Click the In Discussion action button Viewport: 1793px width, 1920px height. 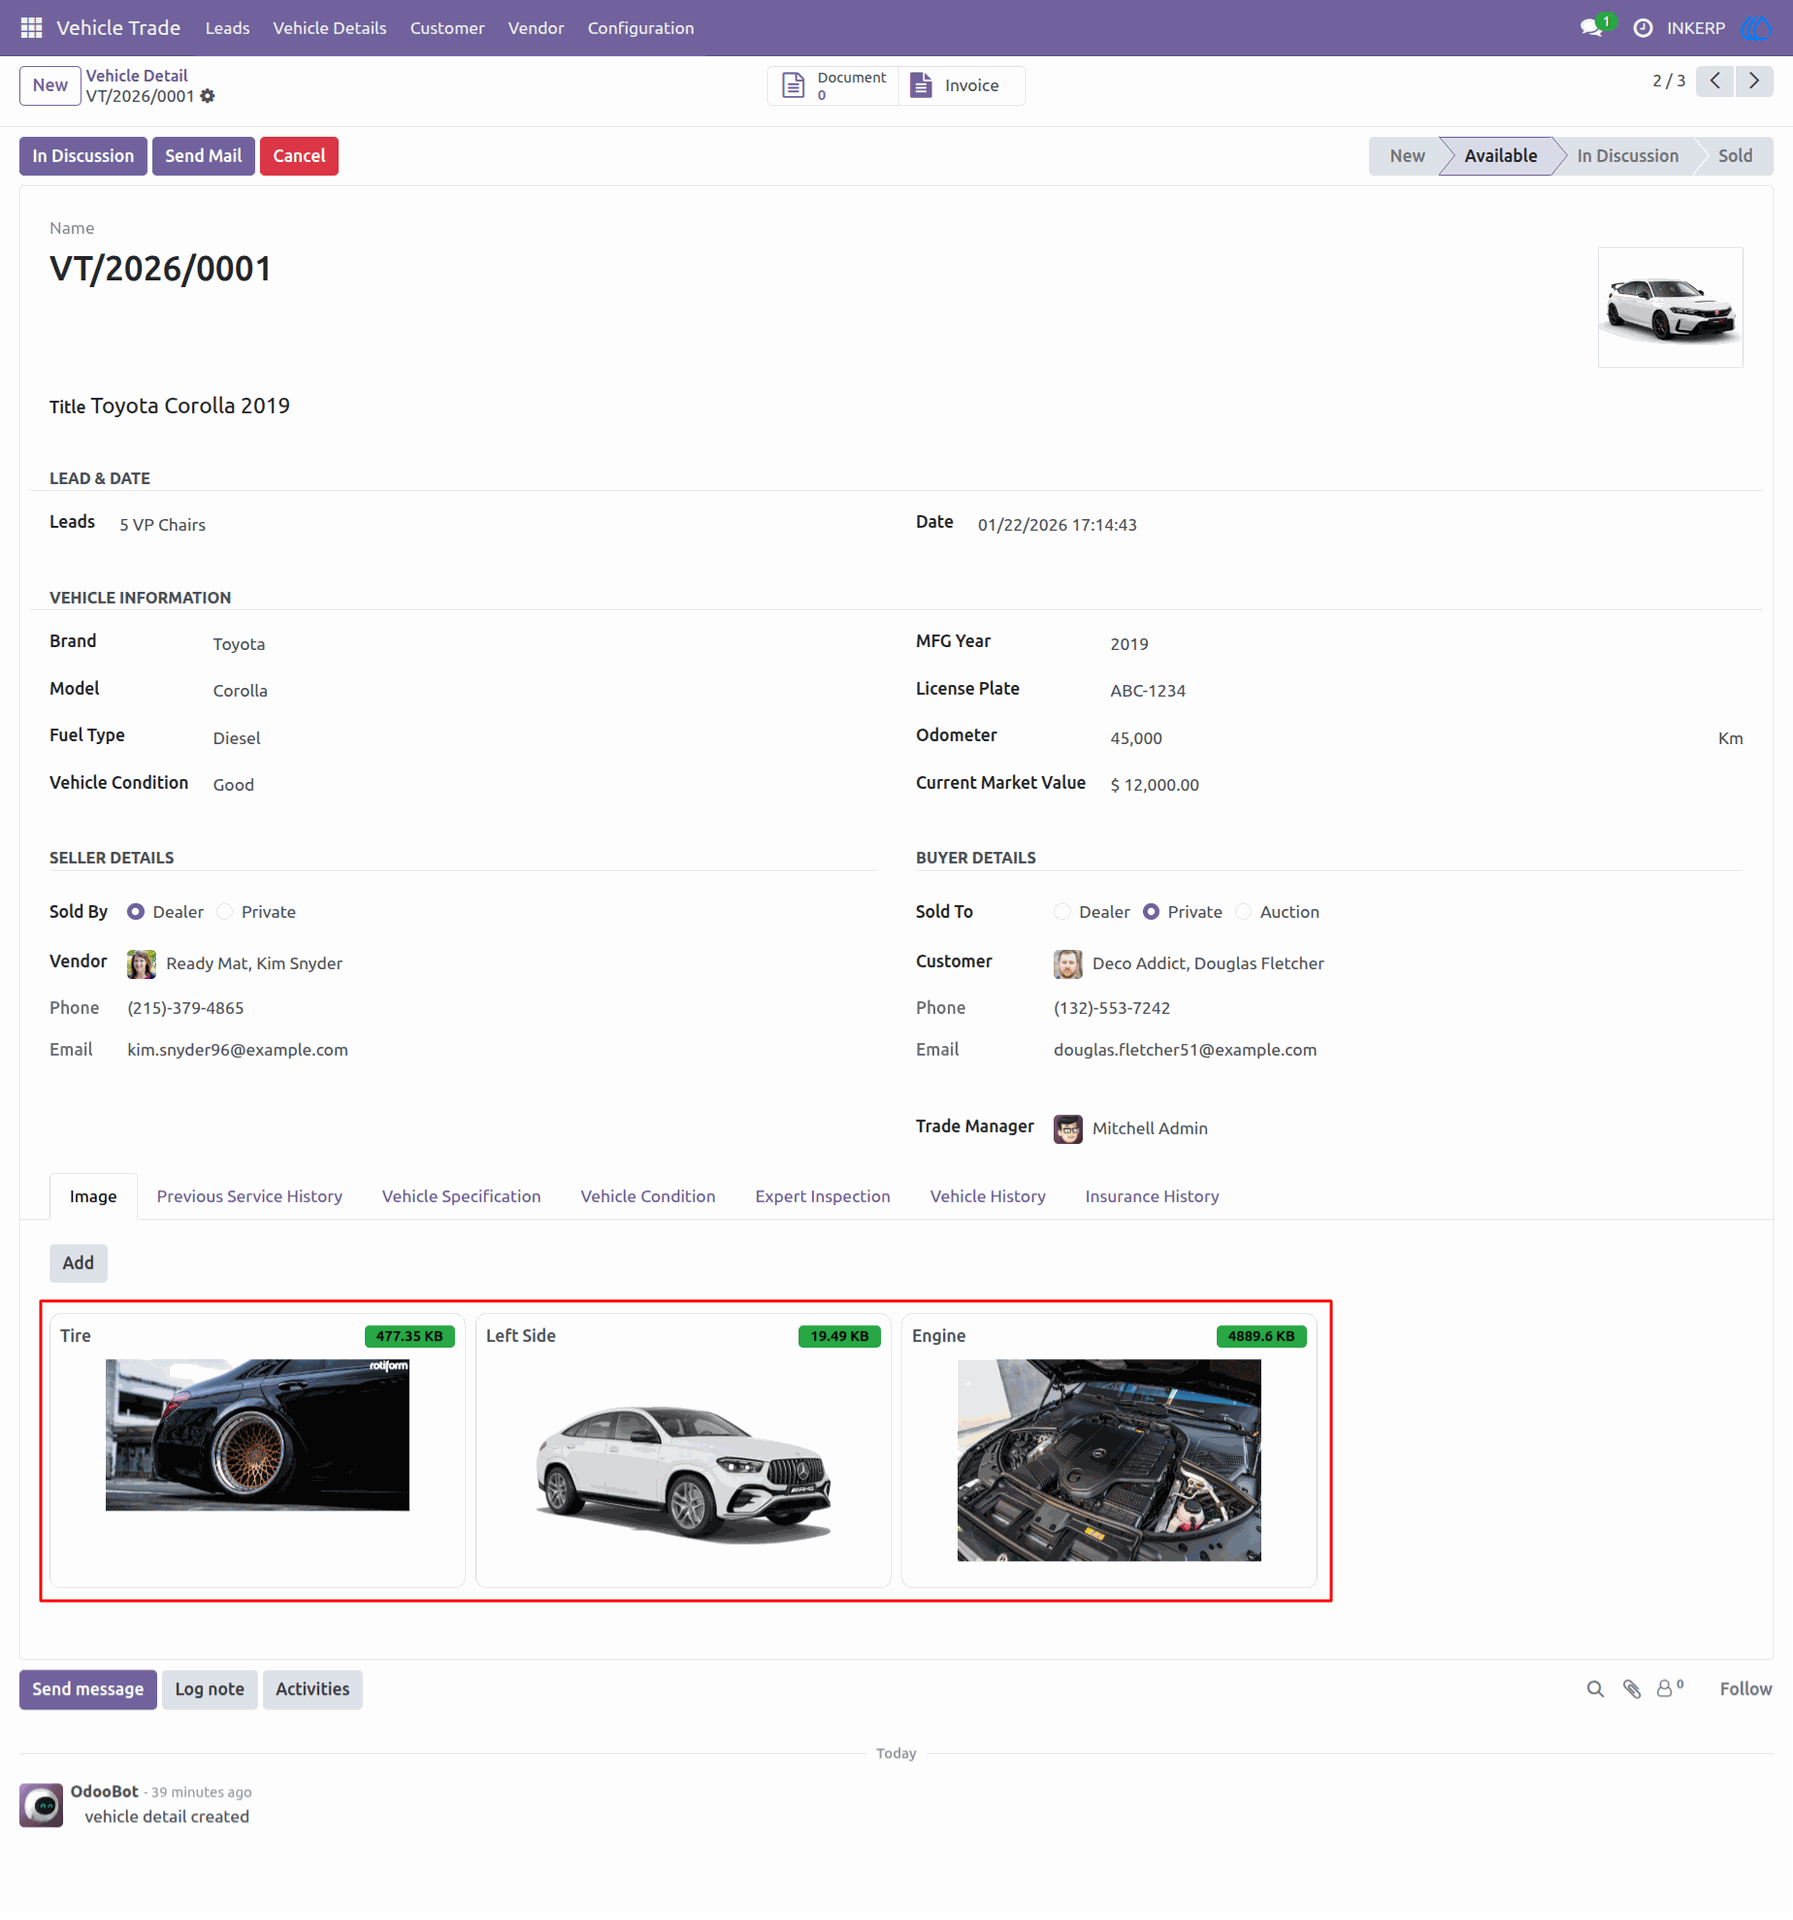83,156
